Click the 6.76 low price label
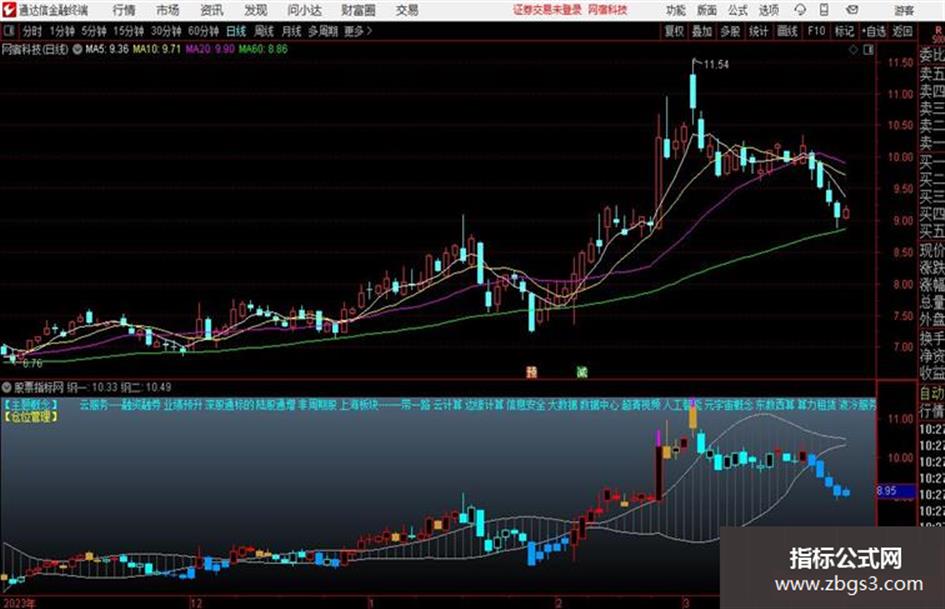945x609 pixels. [x=32, y=364]
